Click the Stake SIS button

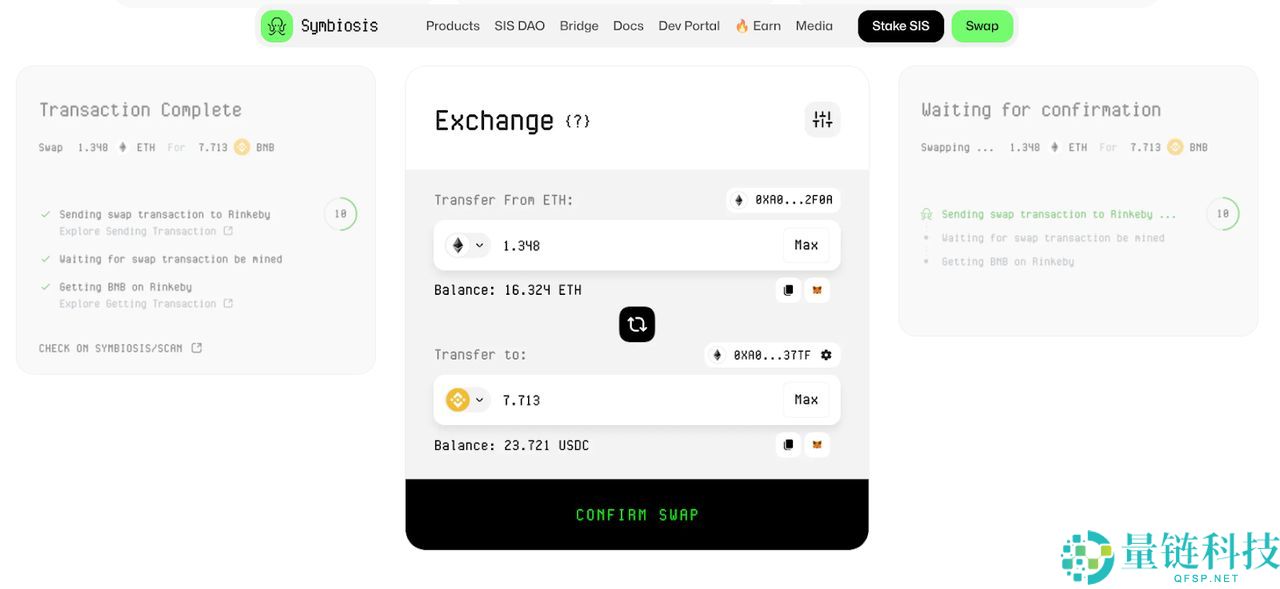pos(900,26)
